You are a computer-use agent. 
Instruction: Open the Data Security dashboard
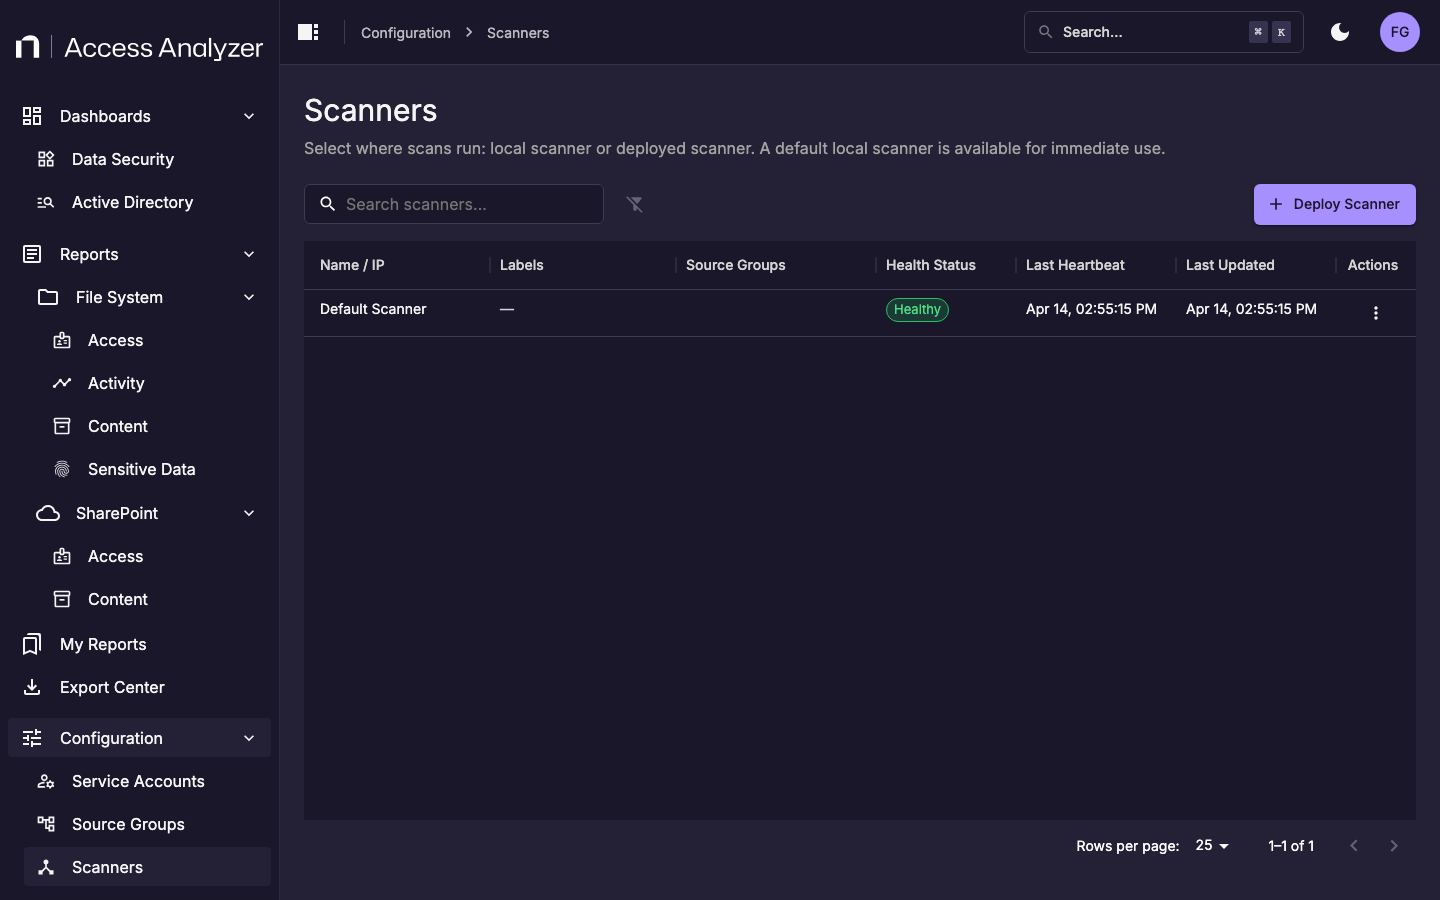coord(121,159)
